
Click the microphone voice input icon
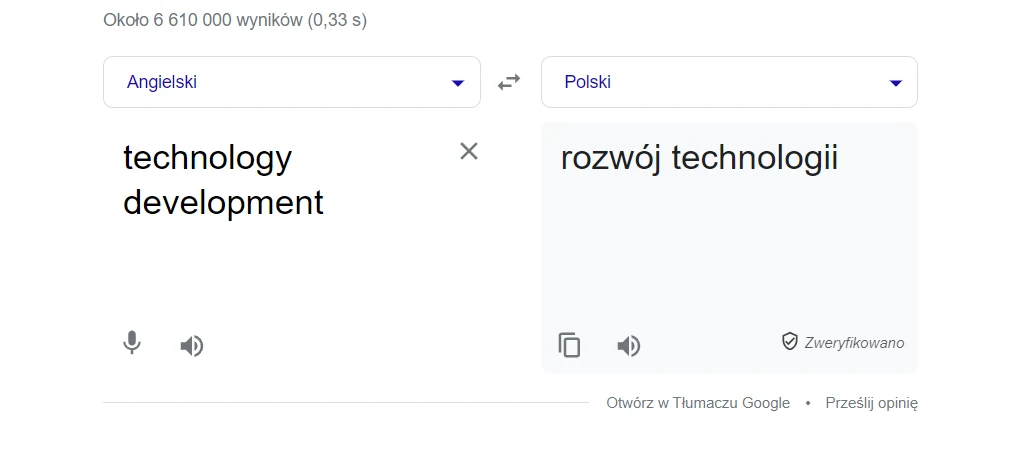click(132, 343)
